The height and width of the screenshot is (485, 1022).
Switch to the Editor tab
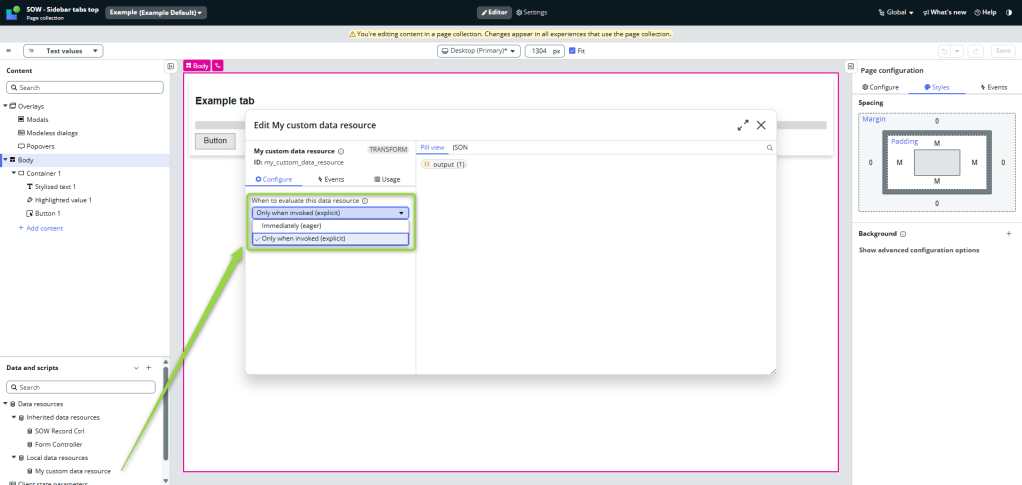click(x=494, y=12)
